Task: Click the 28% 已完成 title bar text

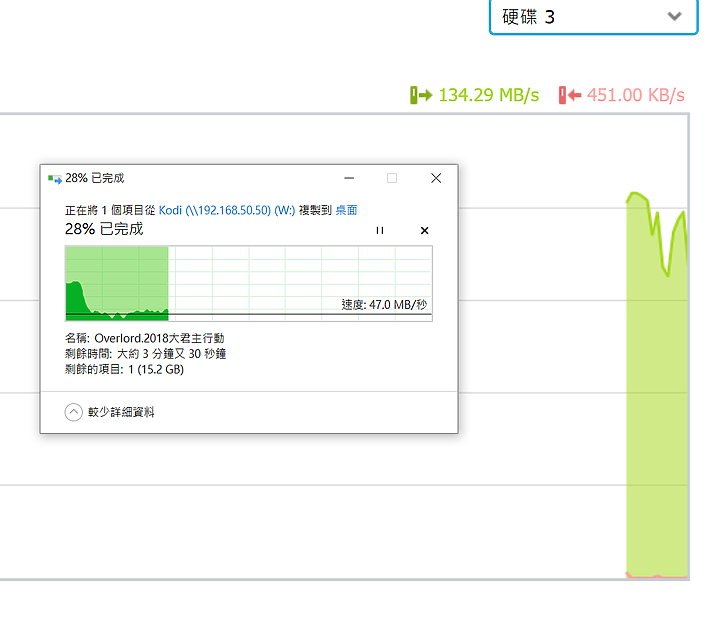Action: pyautogui.click(x=95, y=178)
